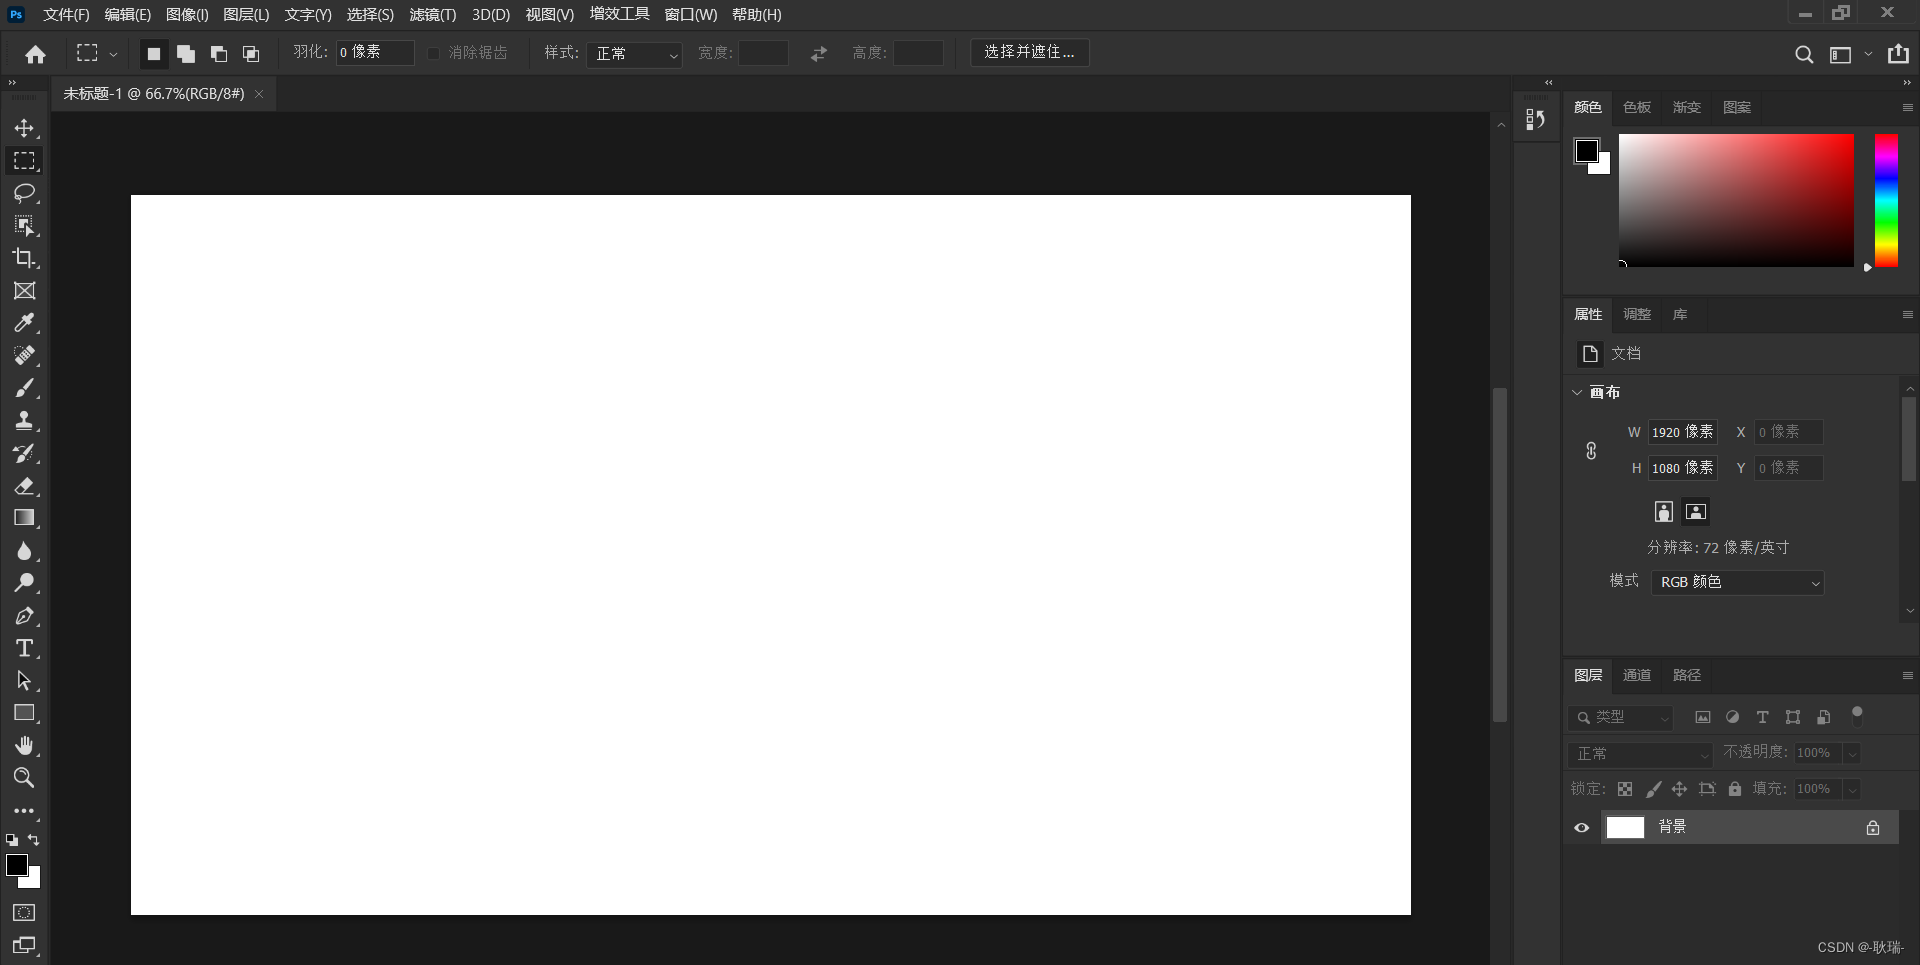1920x965 pixels.
Task: Close the 未标题-1 document tab
Action: (259, 94)
